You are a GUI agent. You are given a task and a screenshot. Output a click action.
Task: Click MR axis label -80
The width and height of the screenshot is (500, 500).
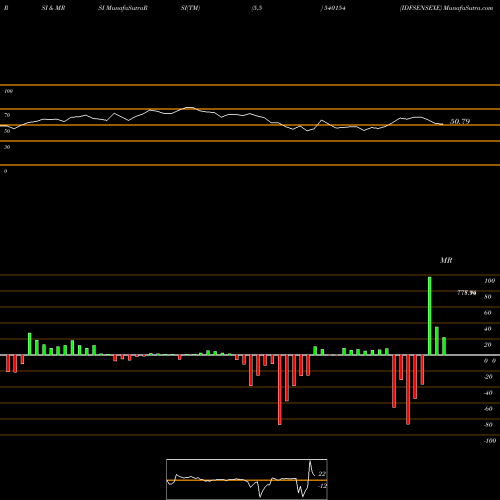488,425
